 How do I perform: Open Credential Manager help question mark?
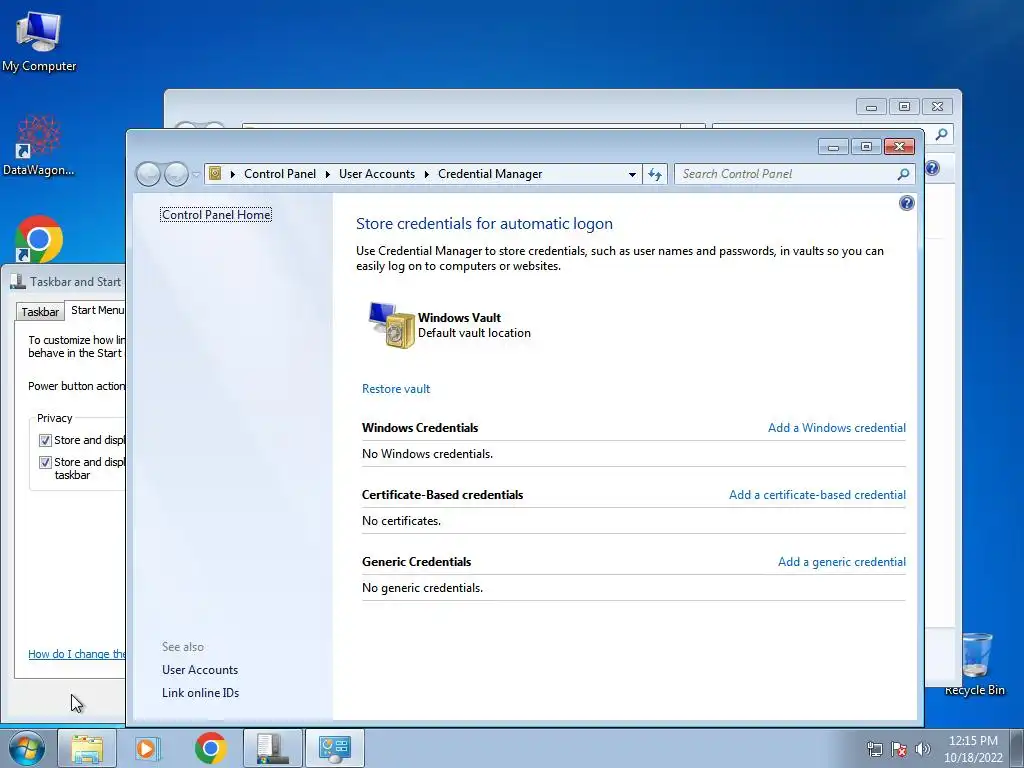[x=906, y=203]
